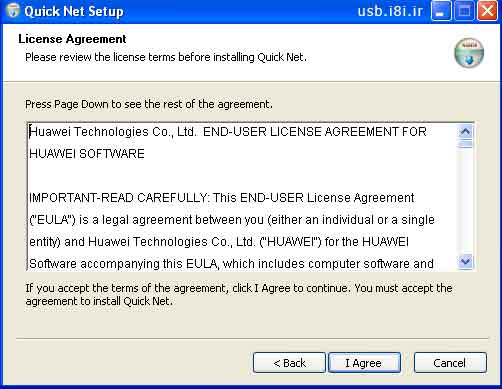Viewport: 502px width, 389px height.
Task: Click the usb.i8i.ir text in title bar
Action: [390, 11]
